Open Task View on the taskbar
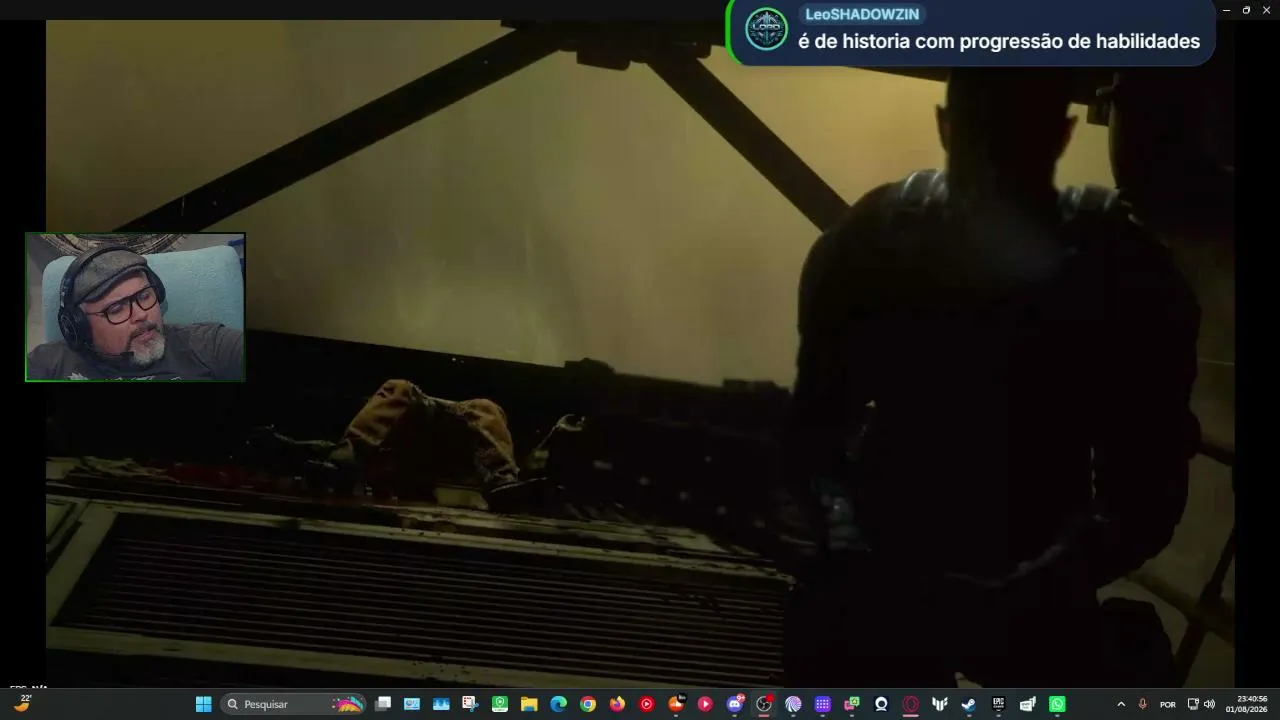Viewport: 1280px width, 720px height. click(x=383, y=704)
